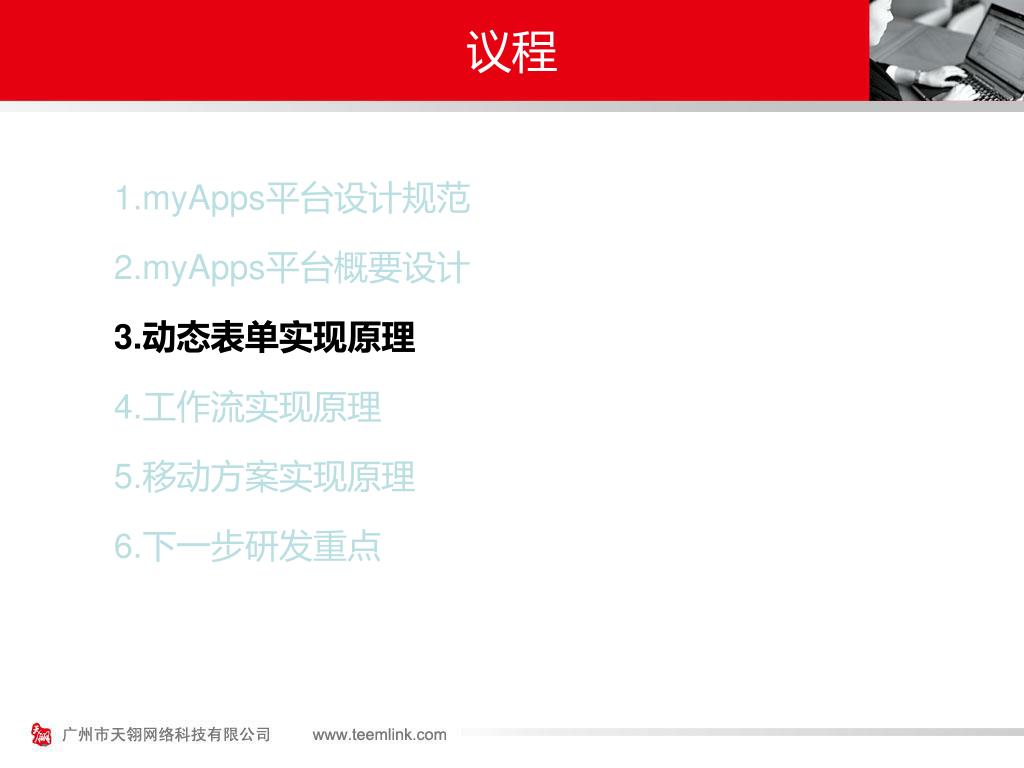Select agenda item 1.myApps平台设计规范
This screenshot has height=768, width=1024.
292,198
